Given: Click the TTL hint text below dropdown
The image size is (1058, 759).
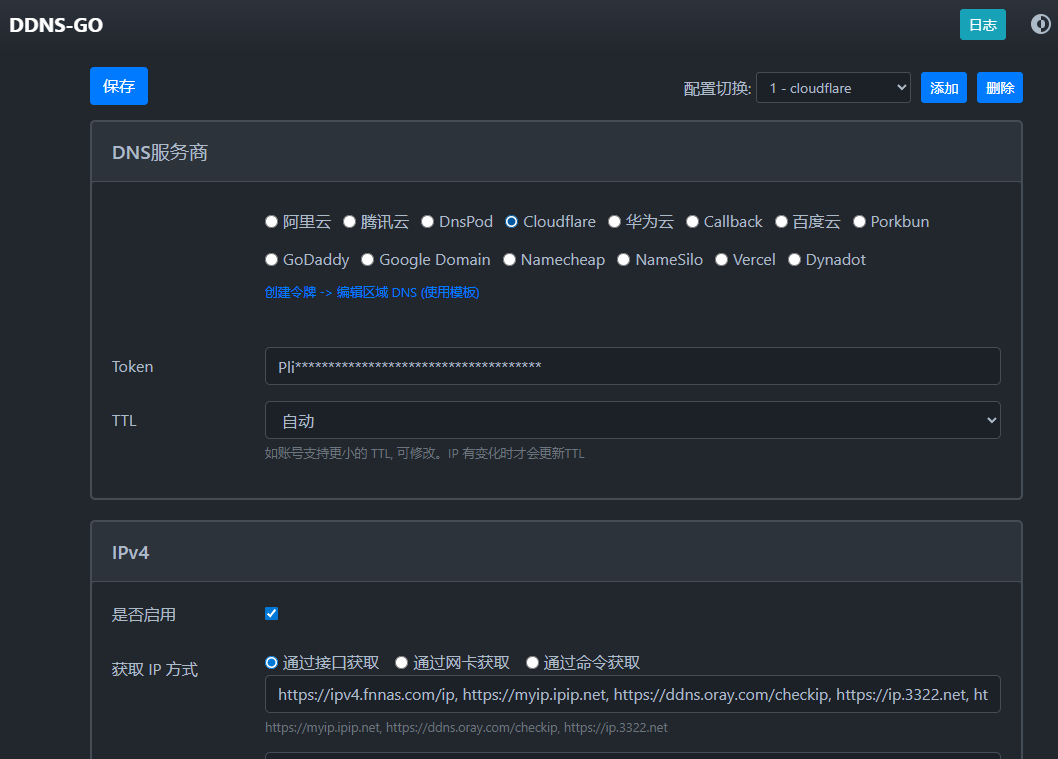Looking at the screenshot, I should click(424, 453).
